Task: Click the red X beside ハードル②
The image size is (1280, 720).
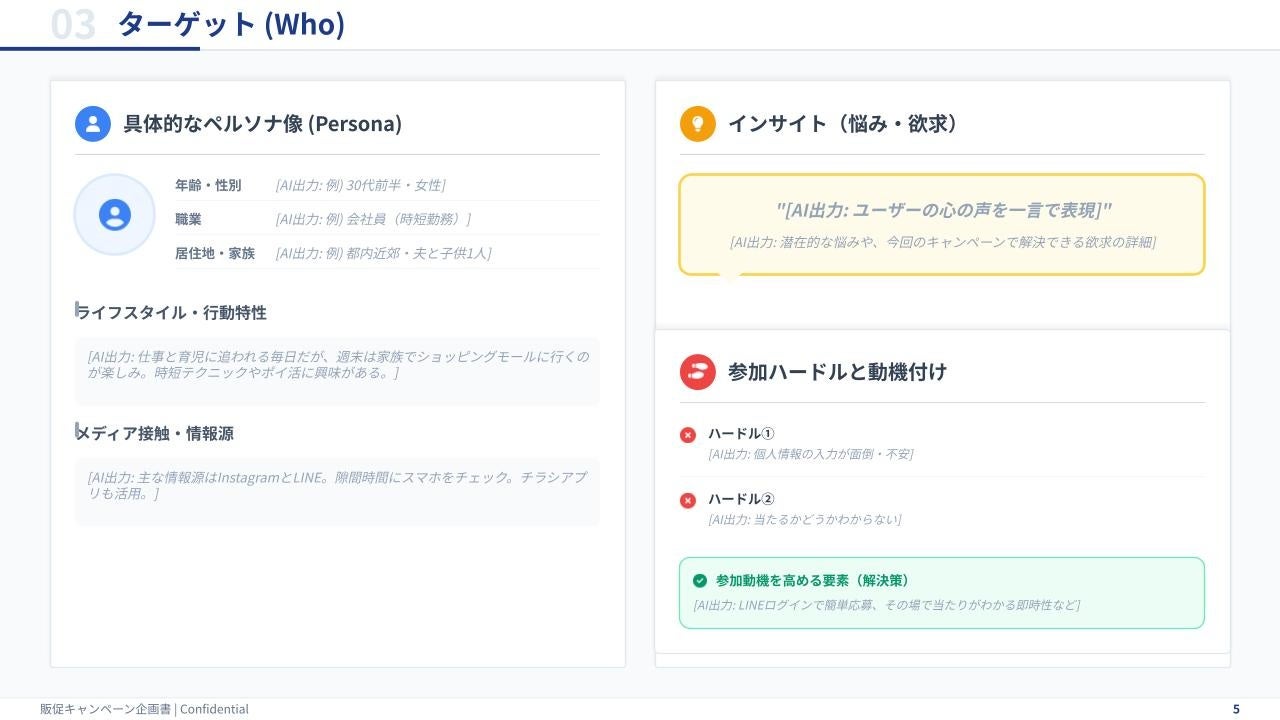Action: tap(688, 500)
